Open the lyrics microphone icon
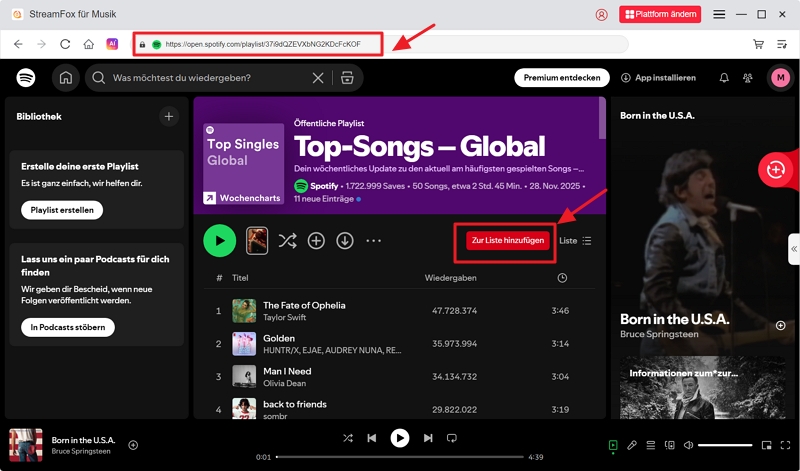Image resolution: width=800 pixels, height=471 pixels. pos(632,445)
